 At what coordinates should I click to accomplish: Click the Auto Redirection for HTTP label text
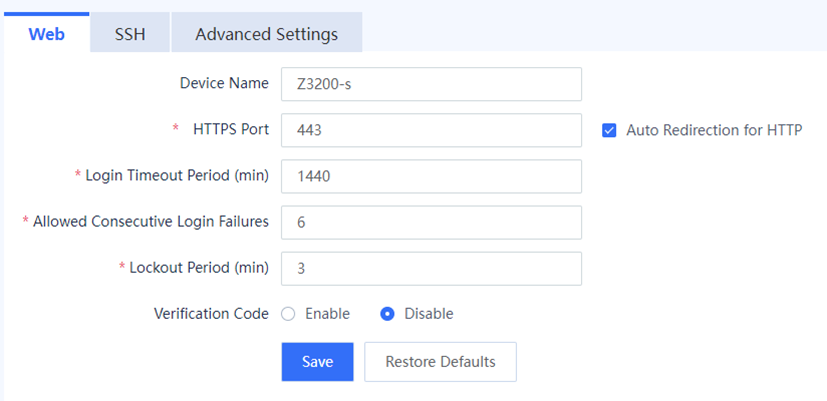tap(714, 130)
